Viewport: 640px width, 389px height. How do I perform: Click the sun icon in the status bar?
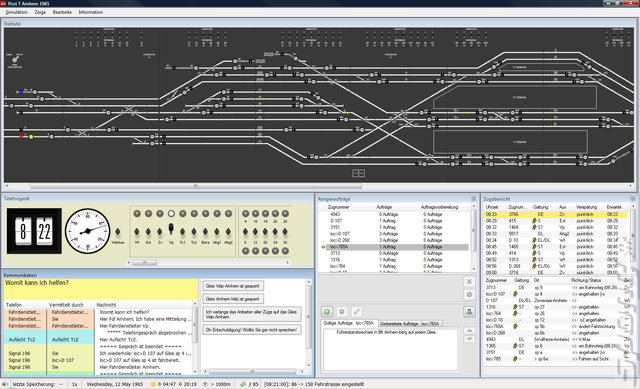click(153, 384)
